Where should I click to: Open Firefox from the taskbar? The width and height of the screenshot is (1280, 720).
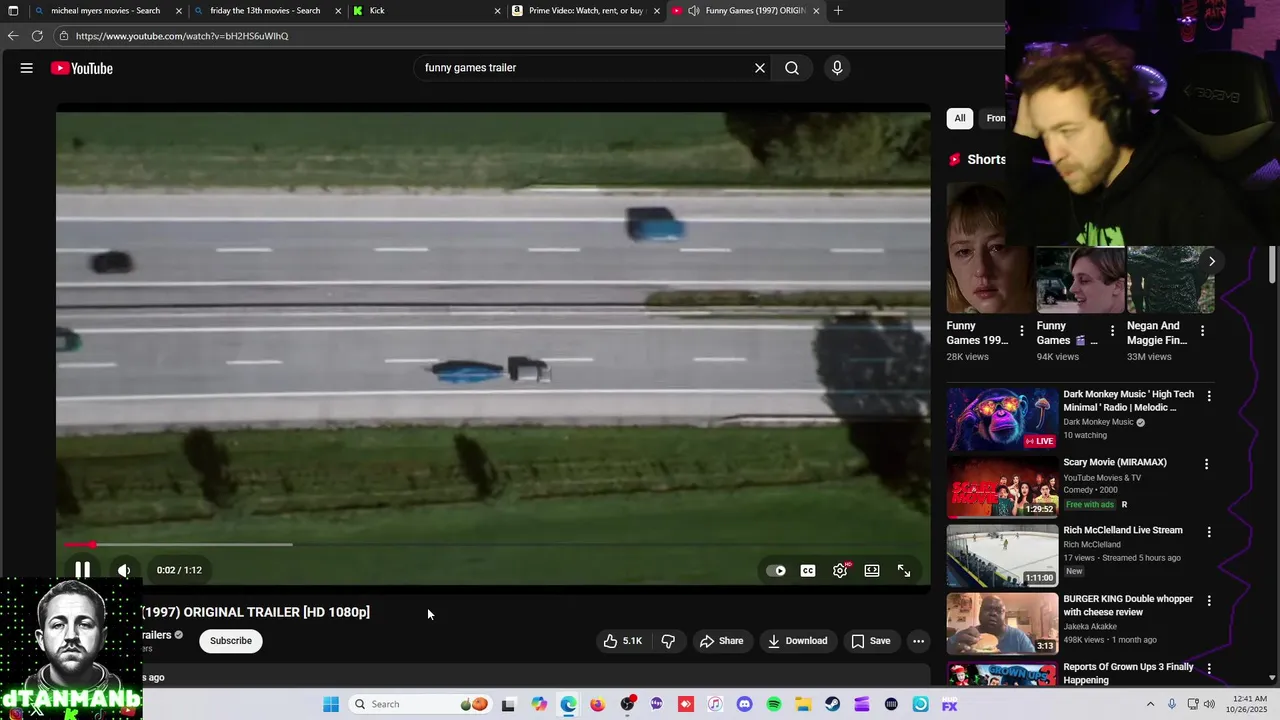pos(598,704)
